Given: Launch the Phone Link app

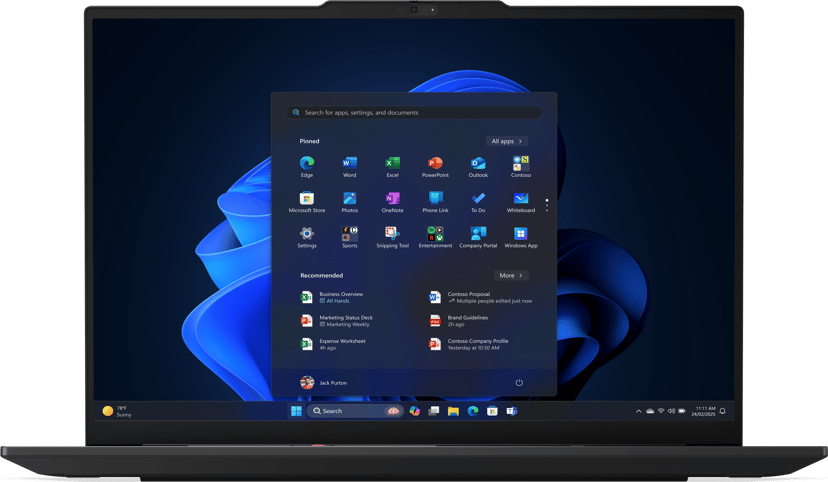Looking at the screenshot, I should 435,202.
